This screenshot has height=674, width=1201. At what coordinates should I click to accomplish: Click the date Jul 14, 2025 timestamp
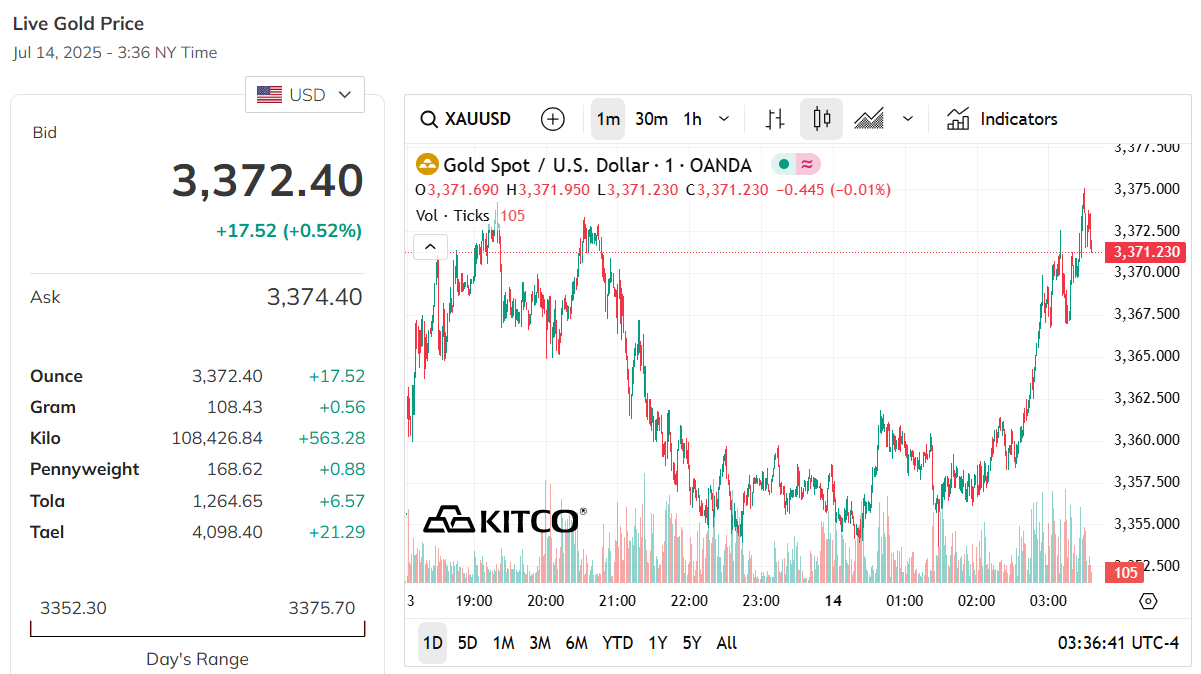click(x=115, y=53)
